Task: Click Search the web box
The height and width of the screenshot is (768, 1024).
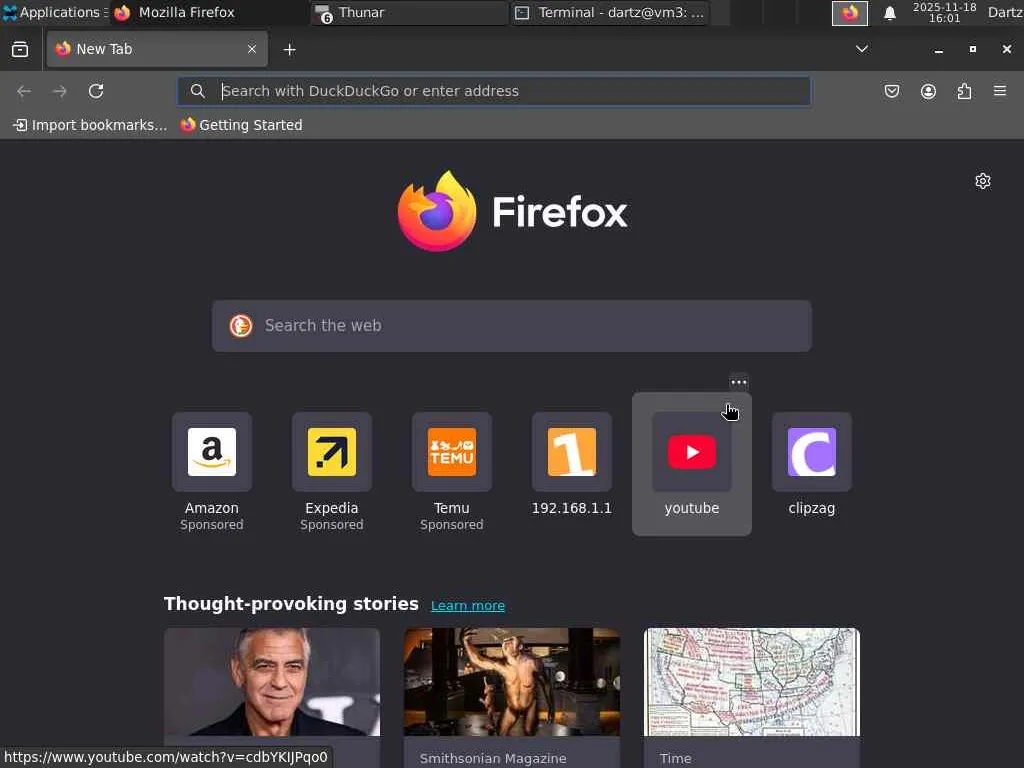Action: tap(511, 326)
